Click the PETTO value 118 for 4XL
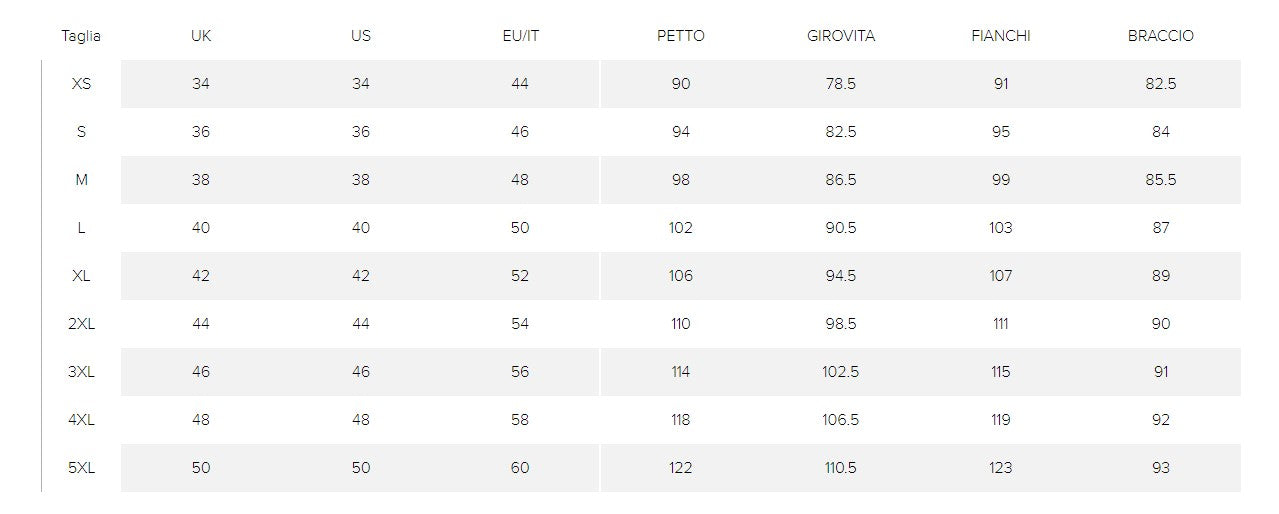Screen dimensions: 1279x514 (x=680, y=420)
